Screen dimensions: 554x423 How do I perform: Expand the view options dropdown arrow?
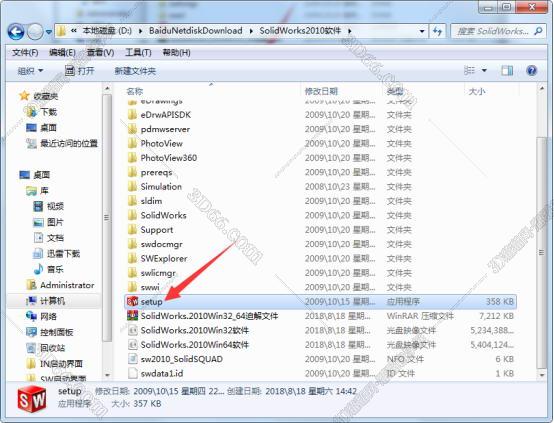[484, 71]
